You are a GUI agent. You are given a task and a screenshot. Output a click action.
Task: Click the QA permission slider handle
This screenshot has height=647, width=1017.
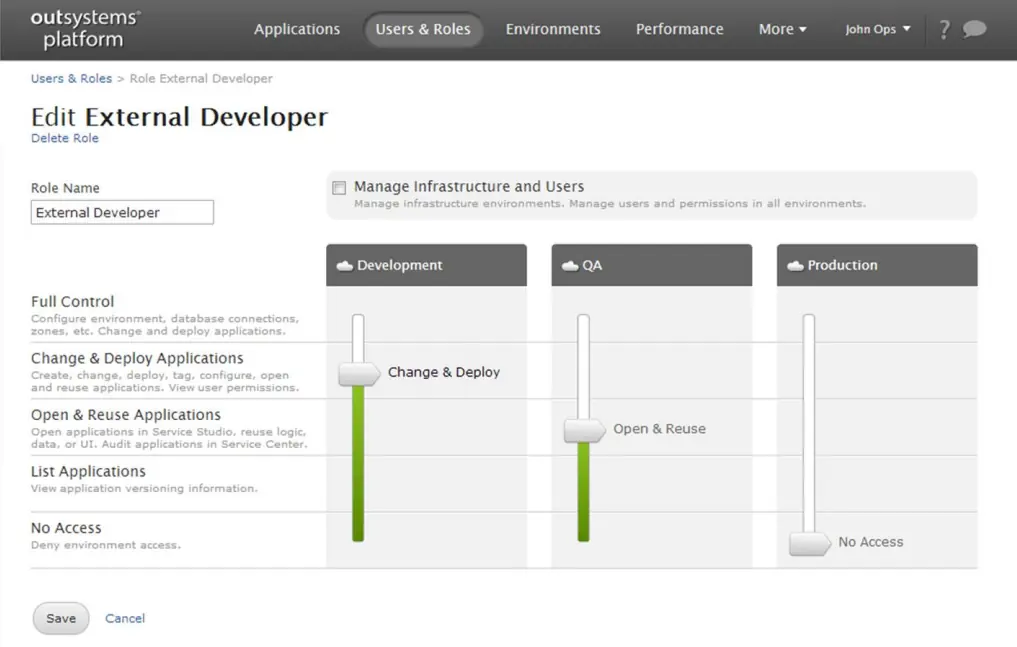tap(584, 430)
